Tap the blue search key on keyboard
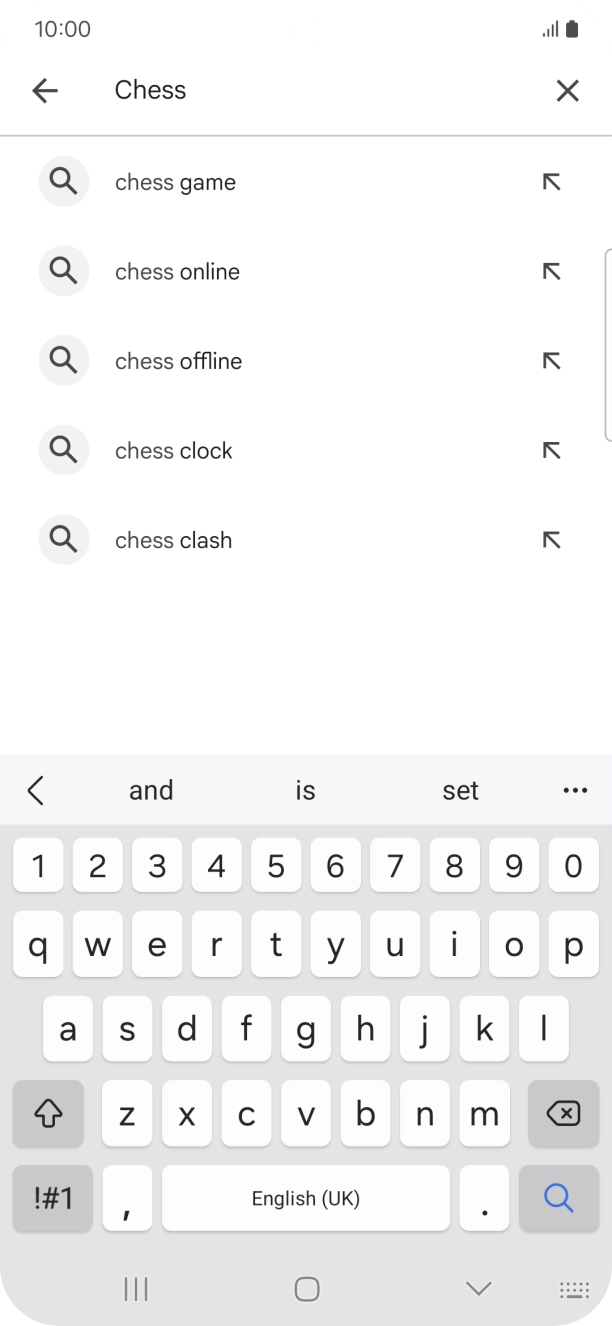This screenshot has height=1326, width=612. (558, 1198)
